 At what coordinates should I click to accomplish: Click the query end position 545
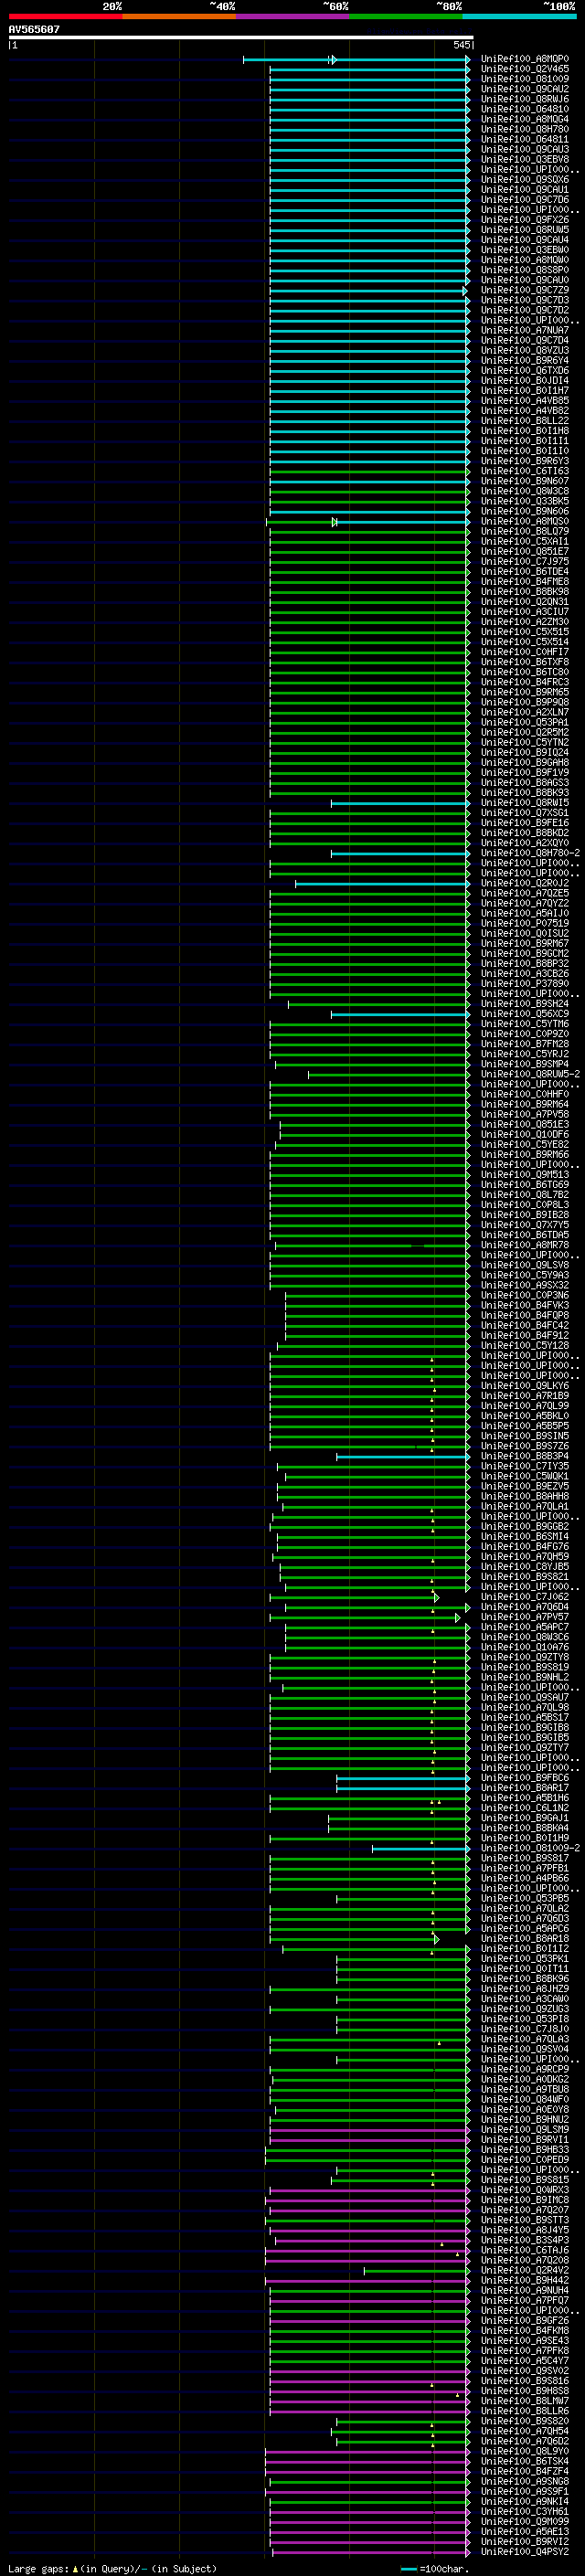(461, 46)
